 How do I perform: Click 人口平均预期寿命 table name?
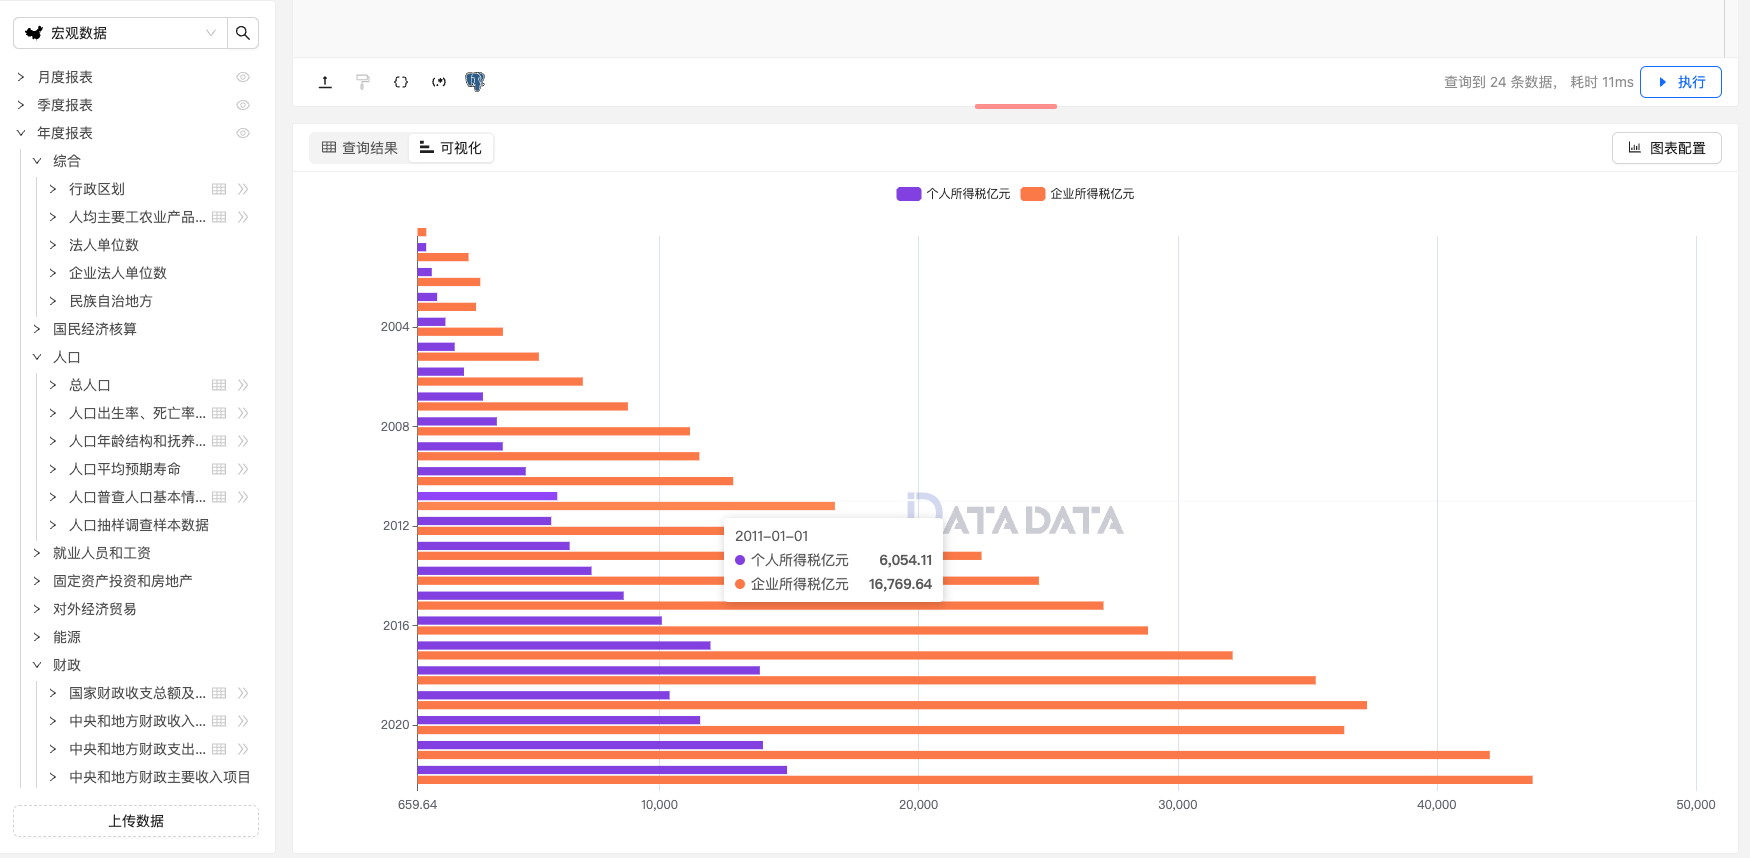click(x=125, y=469)
